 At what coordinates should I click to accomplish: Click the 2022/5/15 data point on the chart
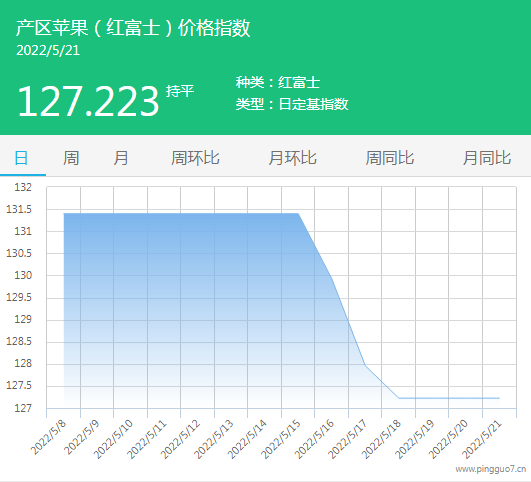298,213
